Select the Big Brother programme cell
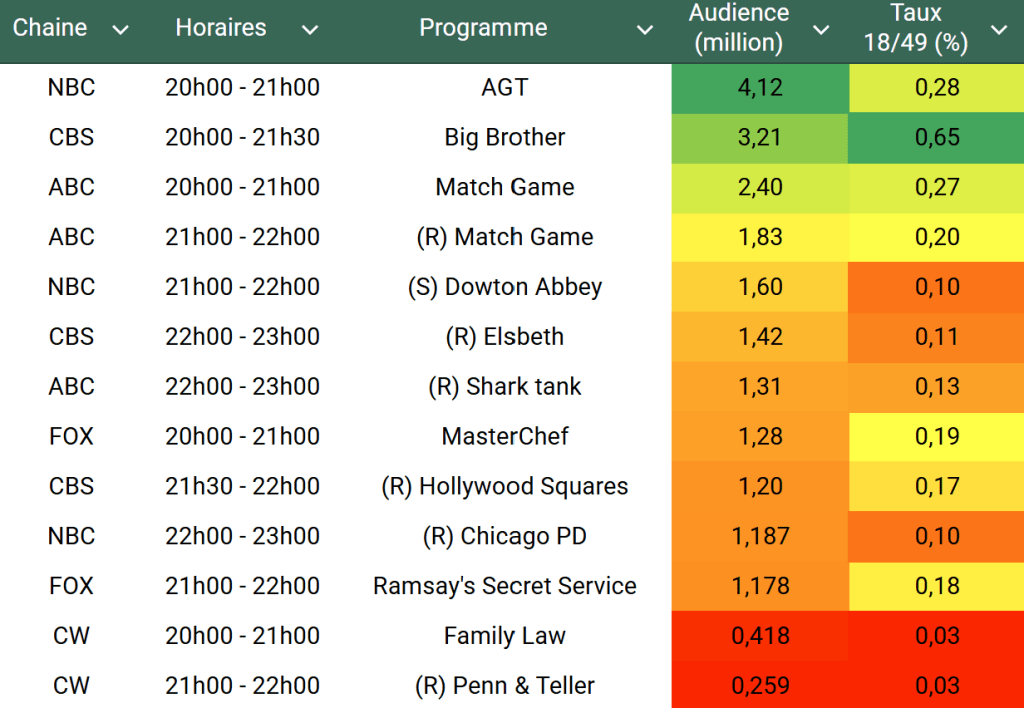1024x708 pixels. tap(505, 137)
